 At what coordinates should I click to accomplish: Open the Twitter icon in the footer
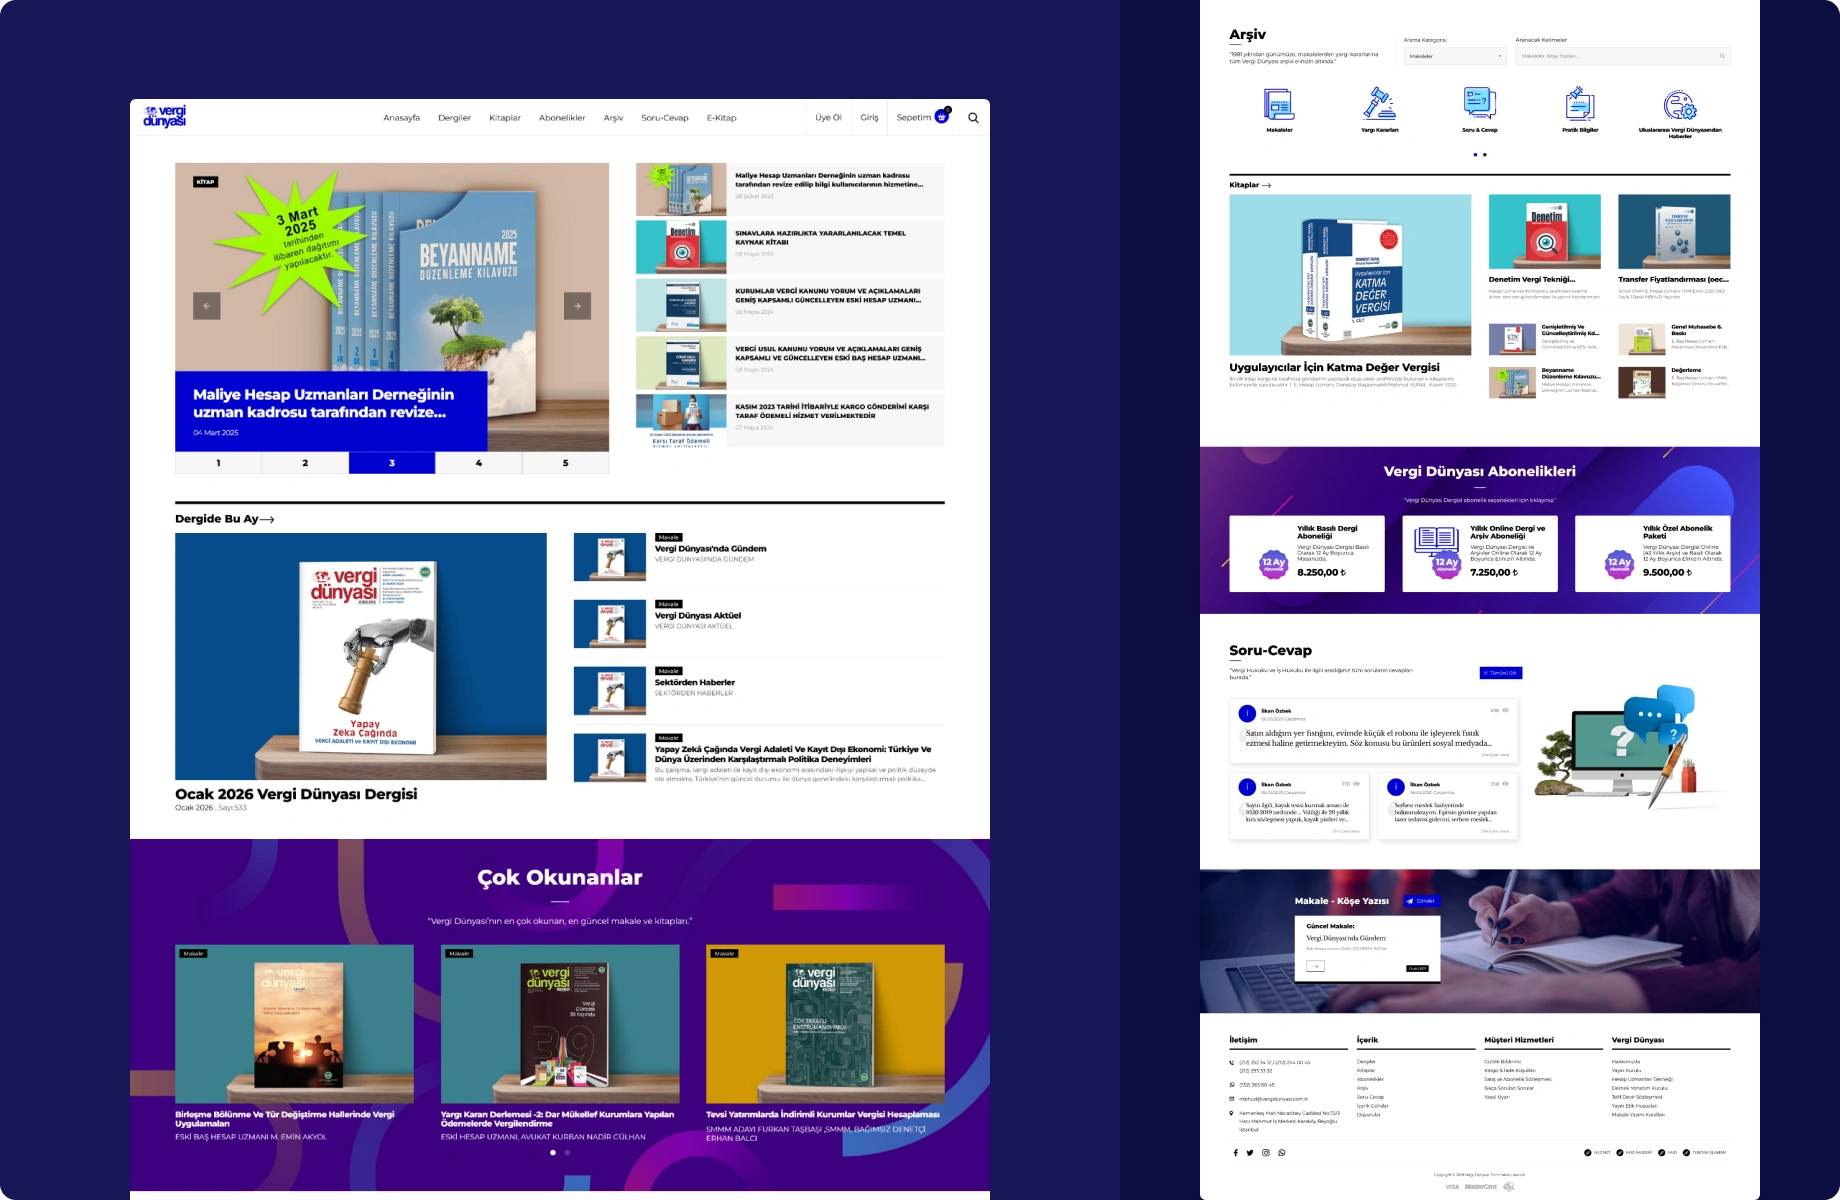pos(1250,1153)
